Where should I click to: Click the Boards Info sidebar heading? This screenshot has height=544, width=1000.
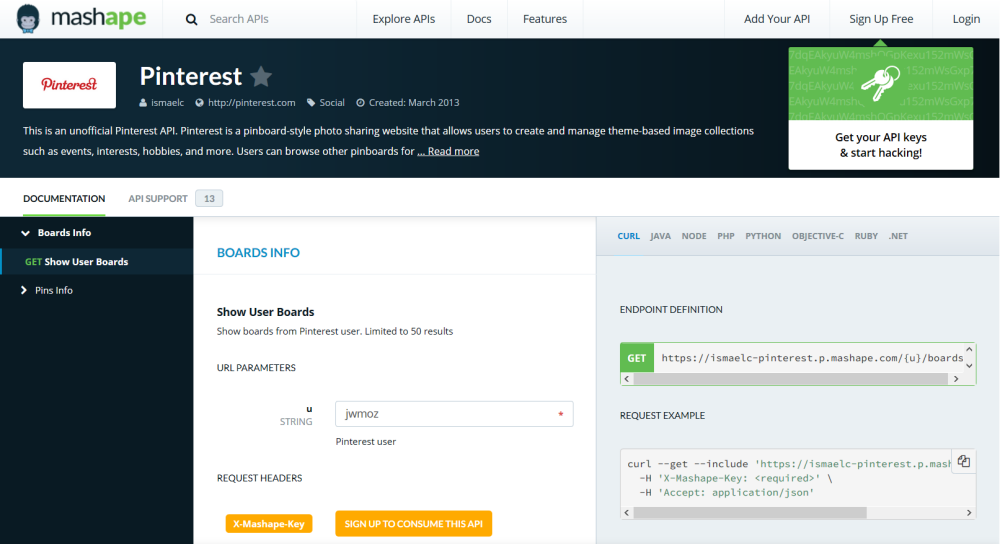click(x=64, y=233)
